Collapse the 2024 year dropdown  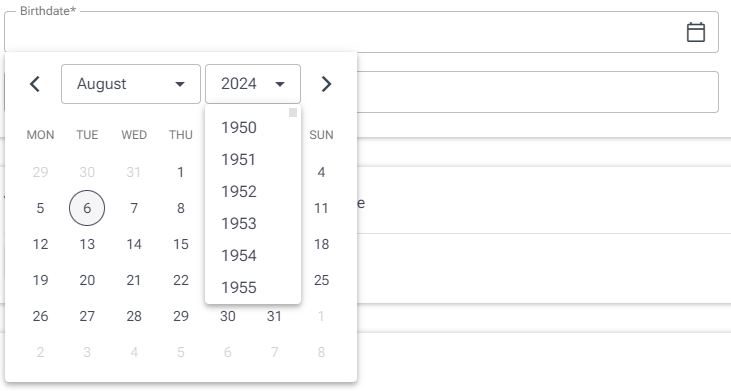click(x=253, y=84)
